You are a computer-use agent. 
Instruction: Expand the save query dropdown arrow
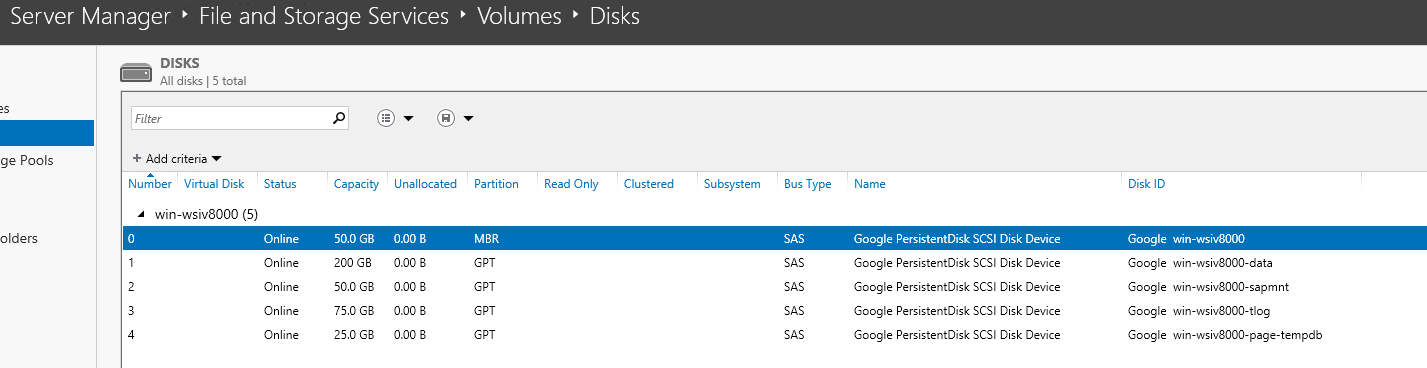[x=468, y=119]
